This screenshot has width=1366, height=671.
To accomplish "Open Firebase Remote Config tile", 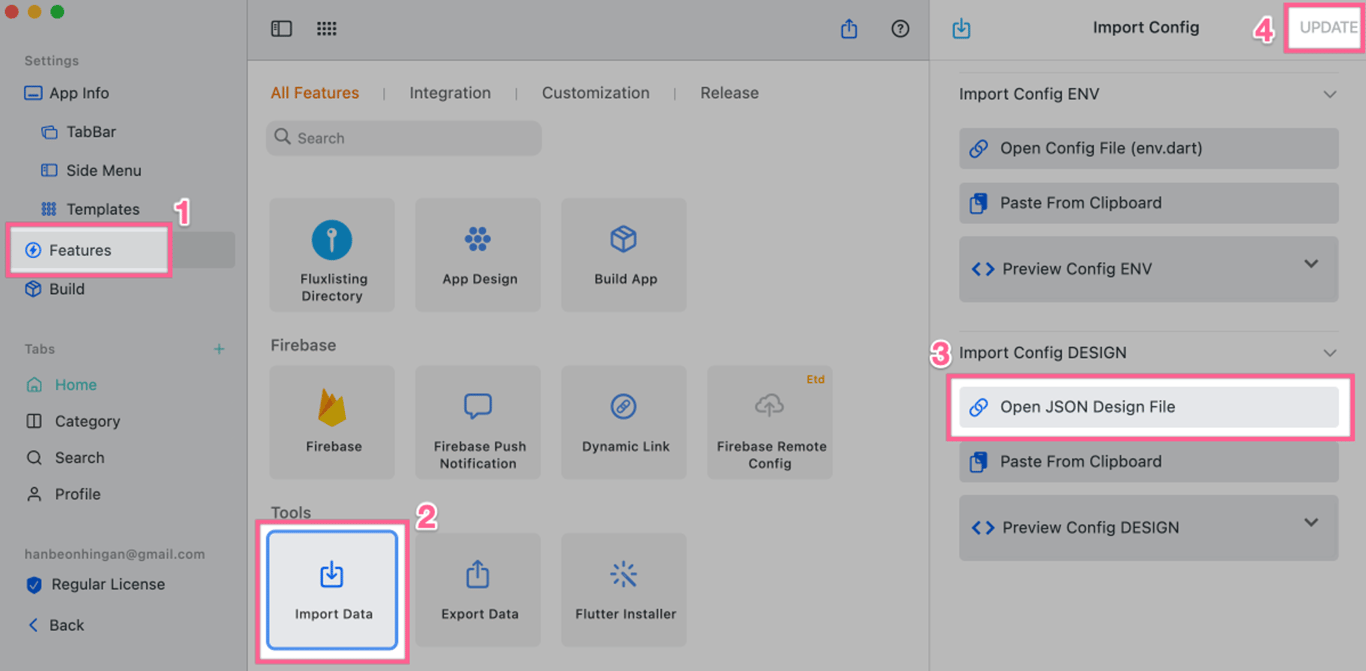I will click(x=770, y=422).
